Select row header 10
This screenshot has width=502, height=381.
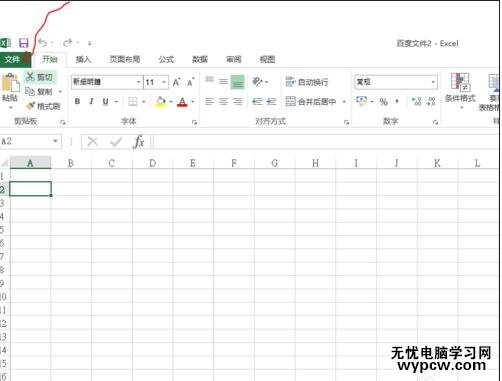(x=4, y=296)
